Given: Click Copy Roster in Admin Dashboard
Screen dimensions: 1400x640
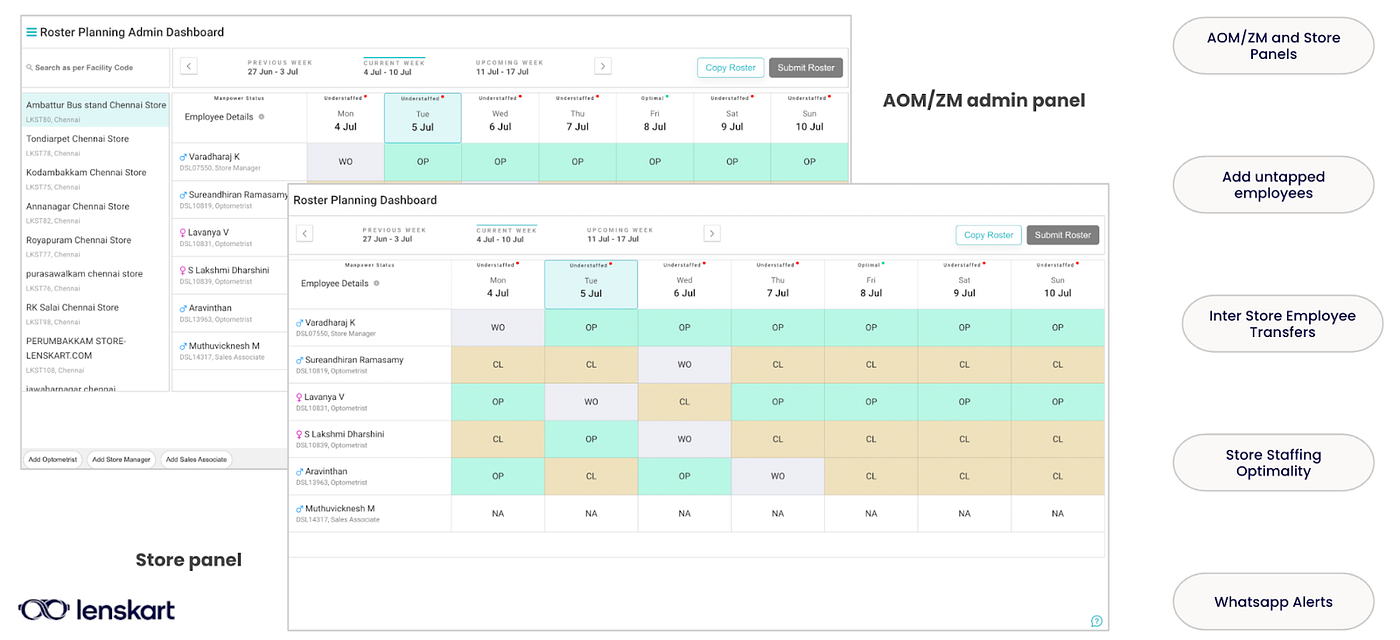Looking at the screenshot, I should point(730,68).
